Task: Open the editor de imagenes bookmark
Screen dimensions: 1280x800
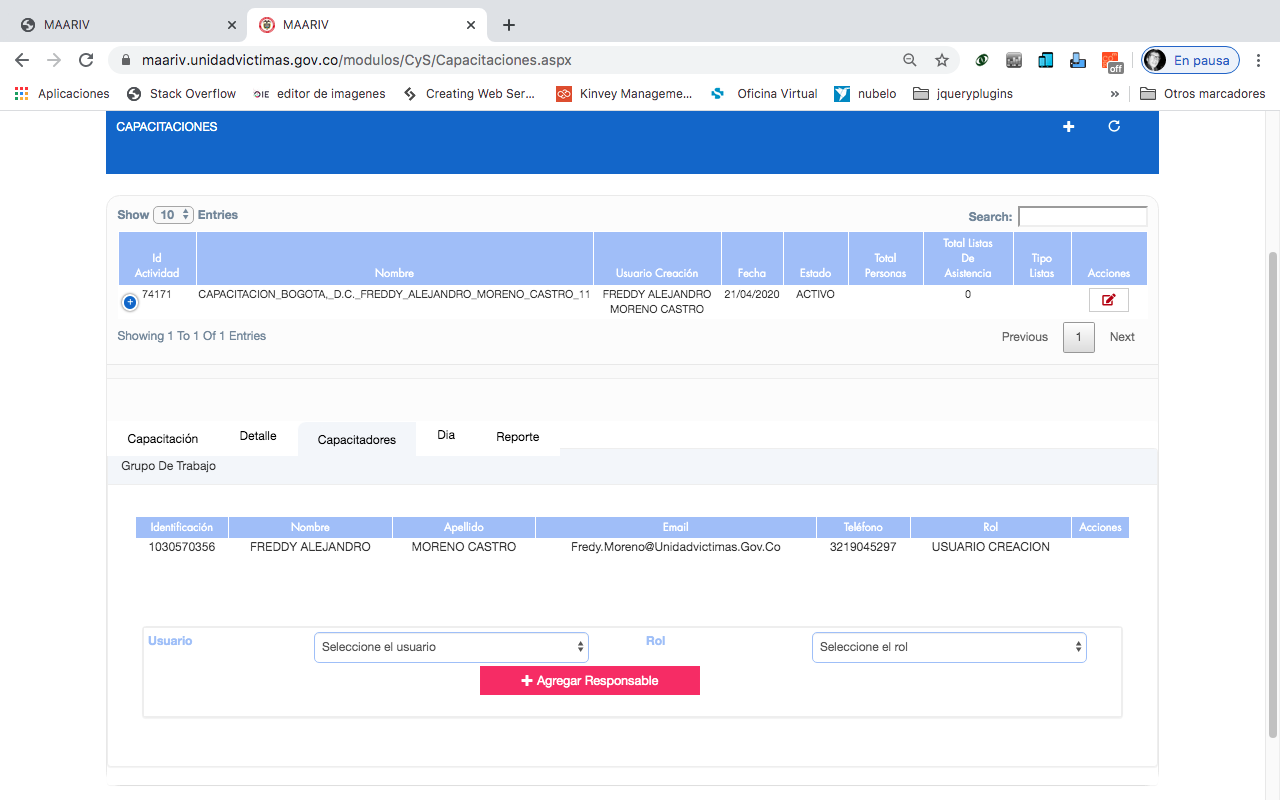Action: coord(319,94)
